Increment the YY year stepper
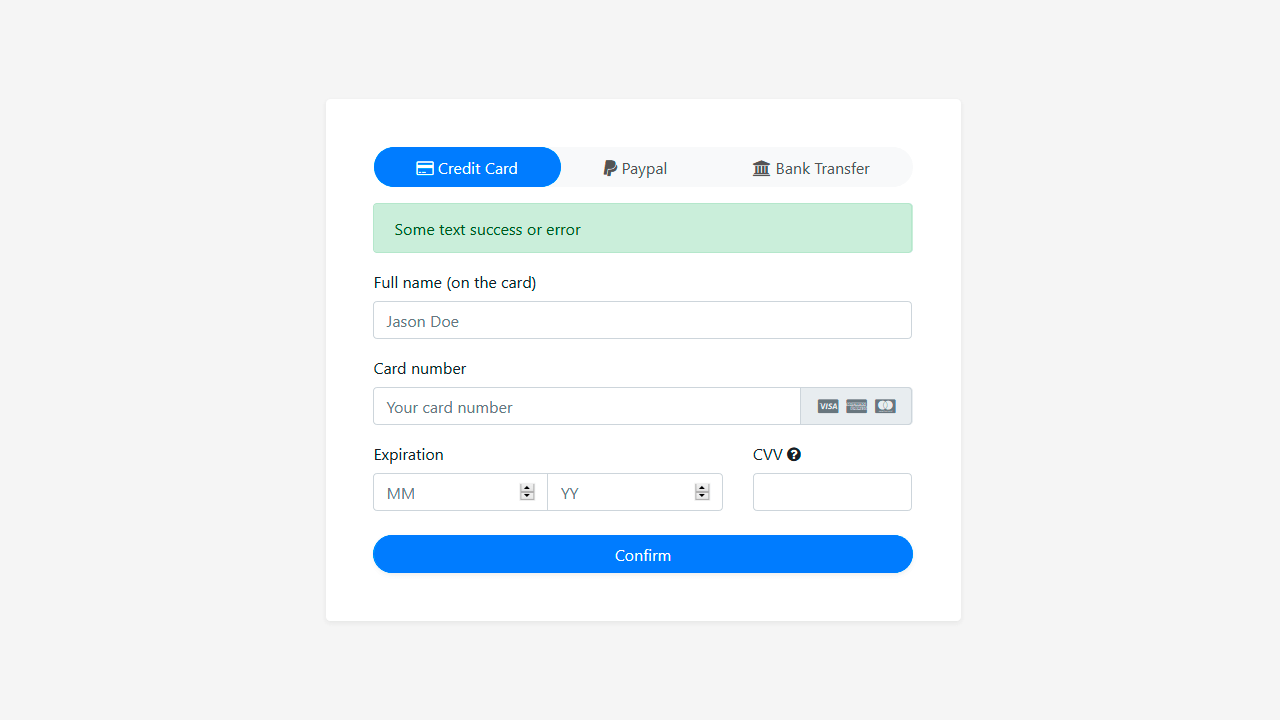 pyautogui.click(x=702, y=487)
